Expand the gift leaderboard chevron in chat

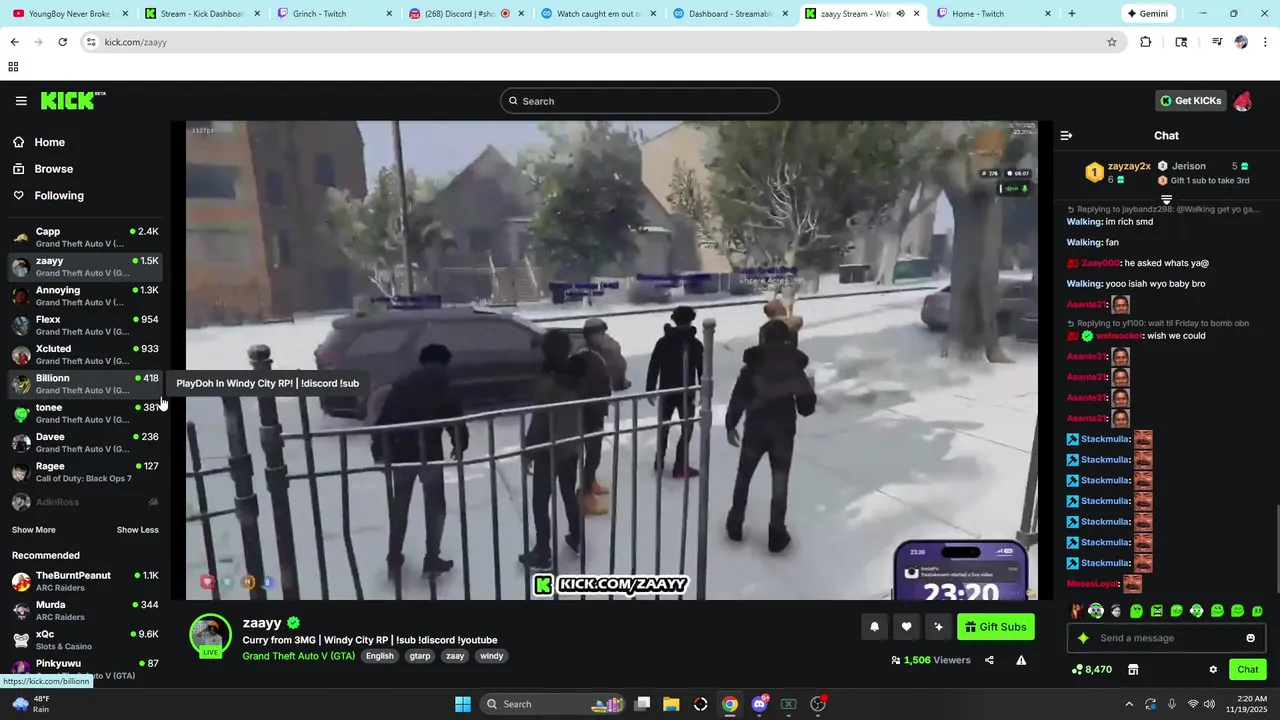coord(1166,200)
